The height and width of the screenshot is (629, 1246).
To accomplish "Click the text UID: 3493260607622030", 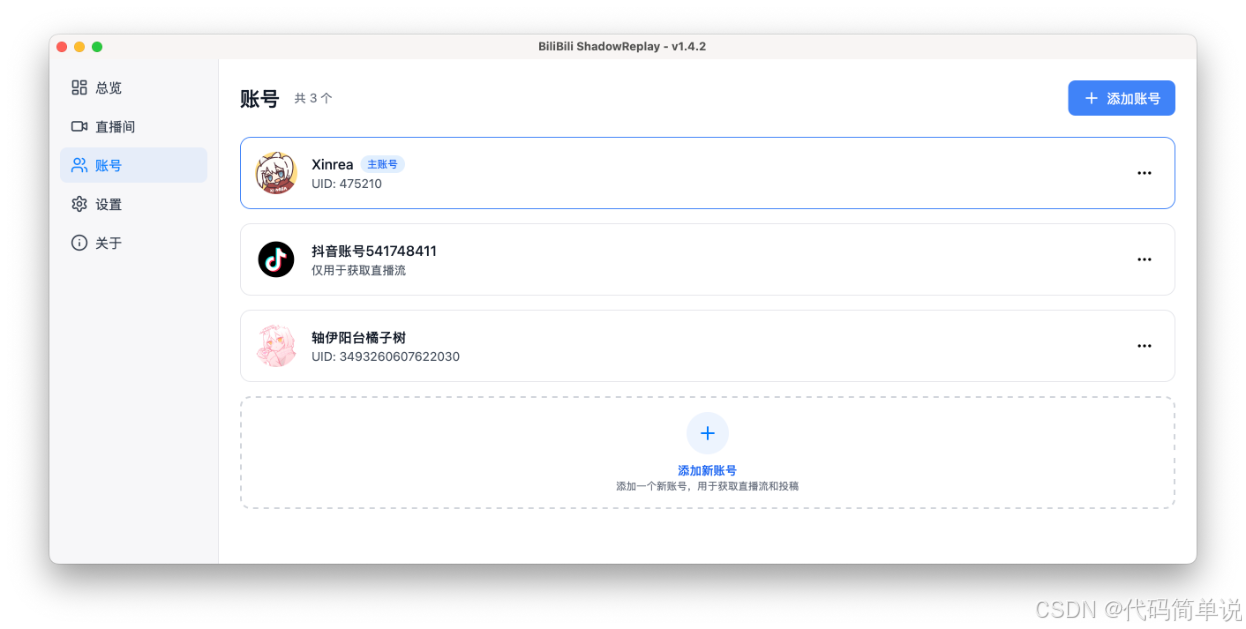I will pos(385,357).
